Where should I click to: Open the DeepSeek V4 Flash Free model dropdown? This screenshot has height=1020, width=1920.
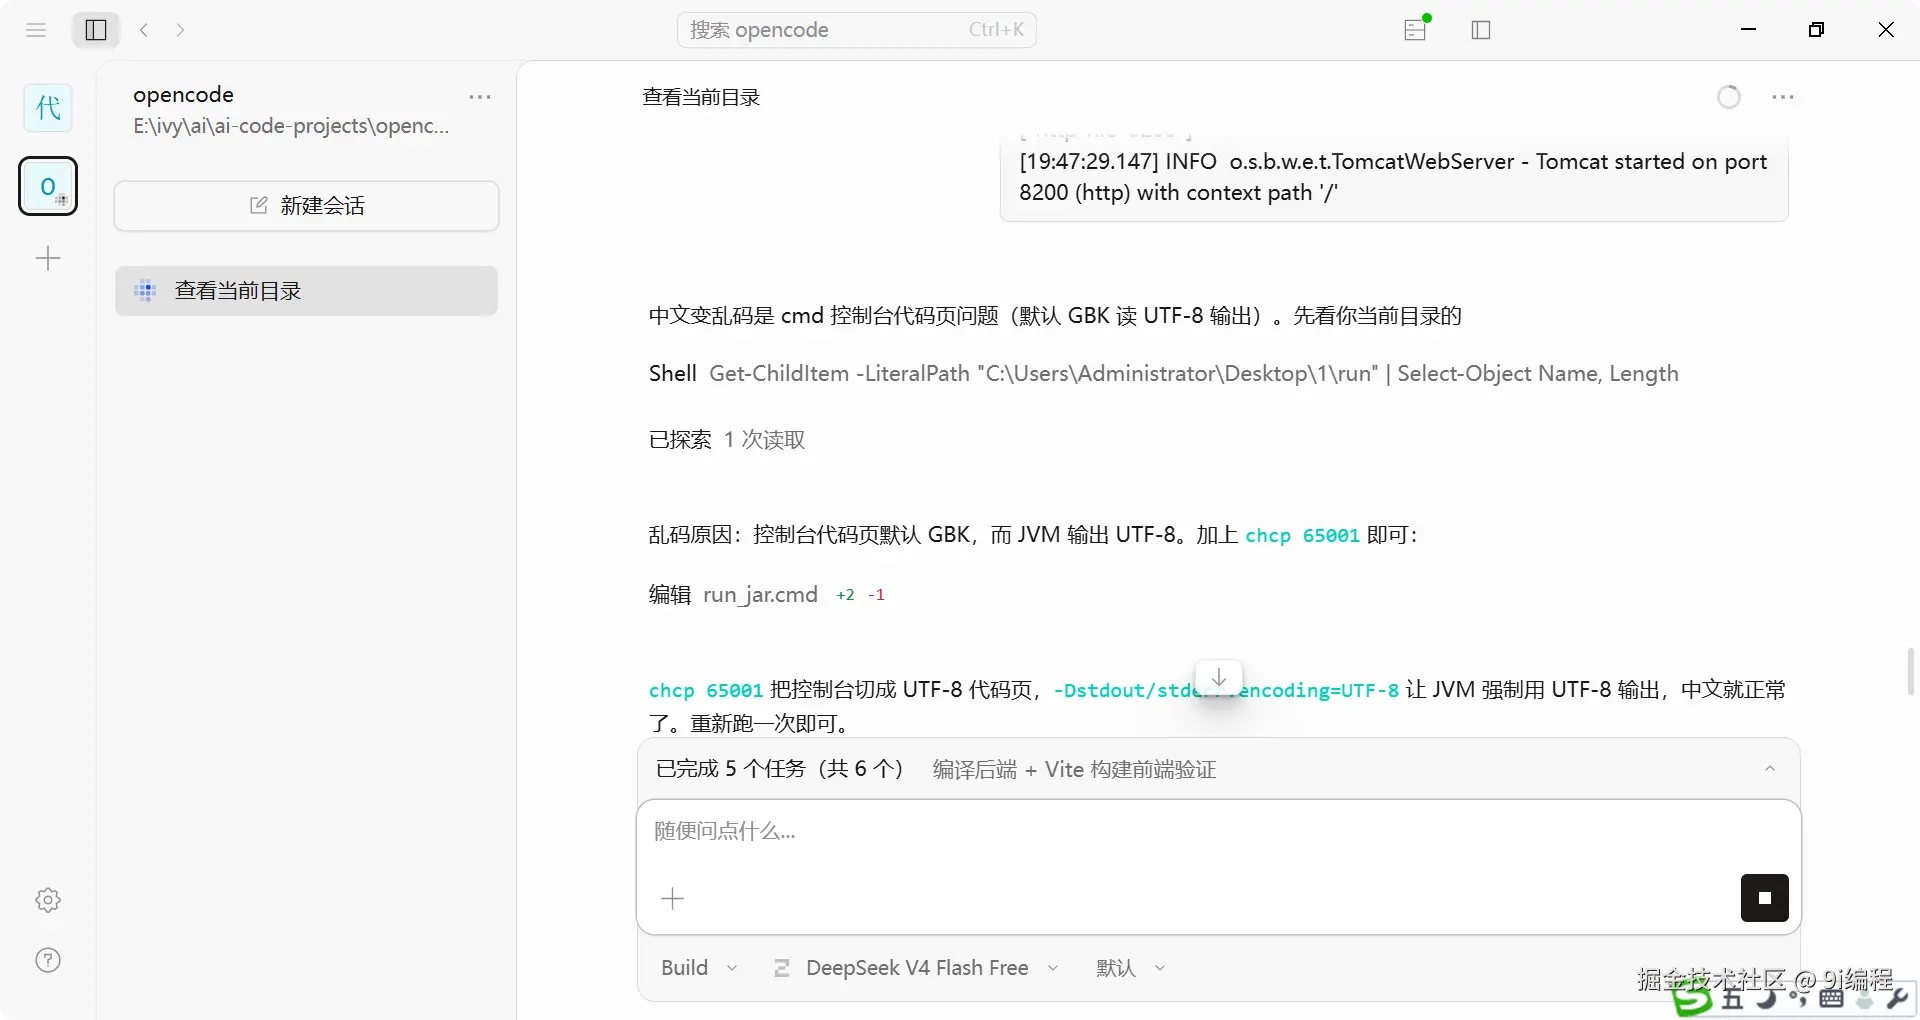click(x=916, y=968)
